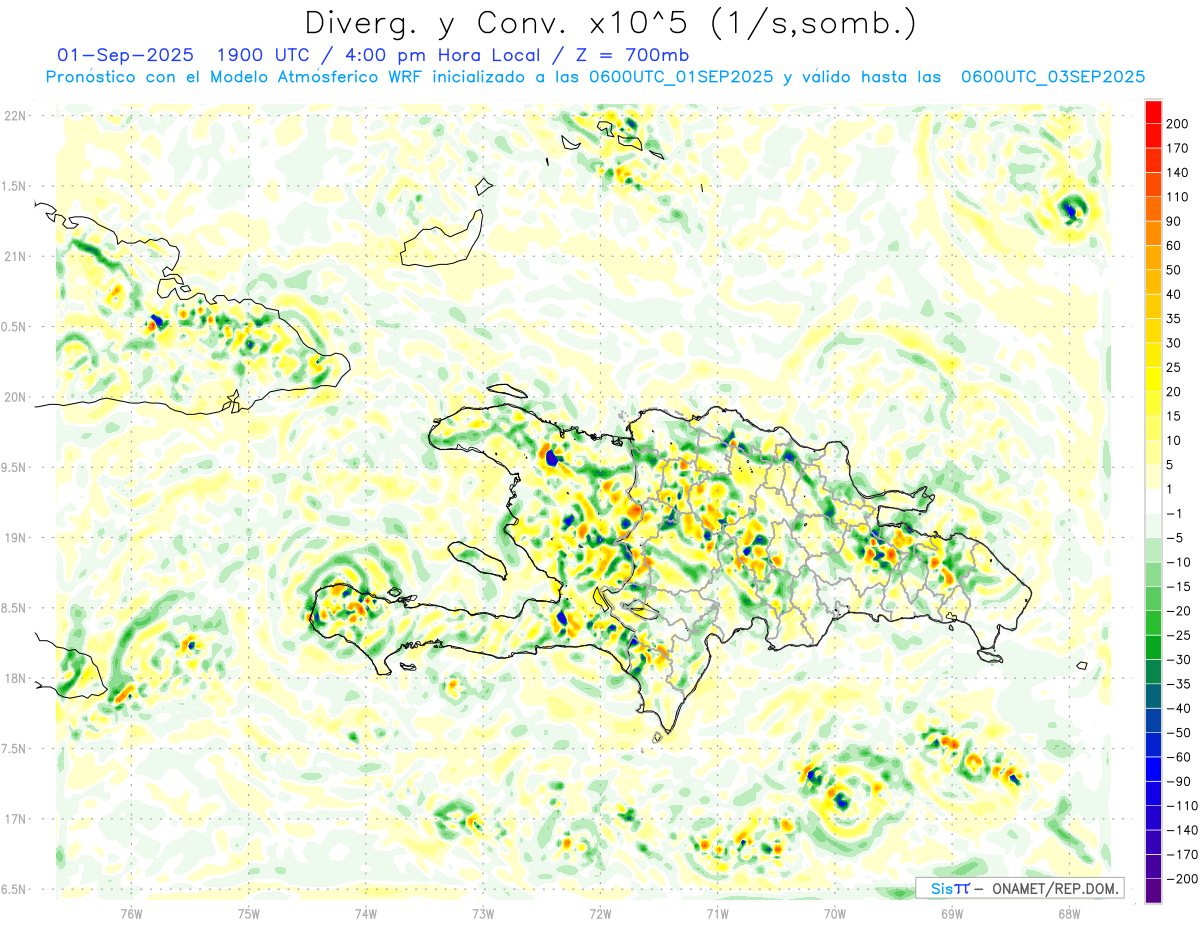This screenshot has height=927, width=1200.
Task: Click the red swatch atop the color scale
Action: (1154, 111)
